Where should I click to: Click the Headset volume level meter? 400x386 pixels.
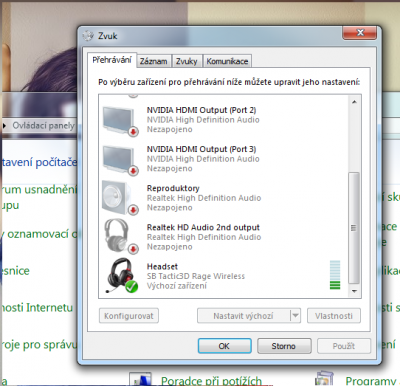pyautogui.click(x=335, y=275)
